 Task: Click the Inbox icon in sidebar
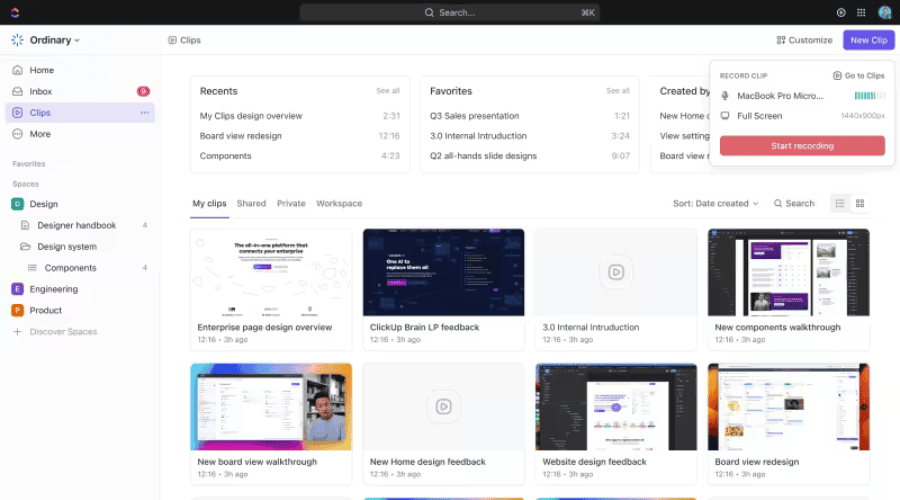pyautogui.click(x=18, y=91)
